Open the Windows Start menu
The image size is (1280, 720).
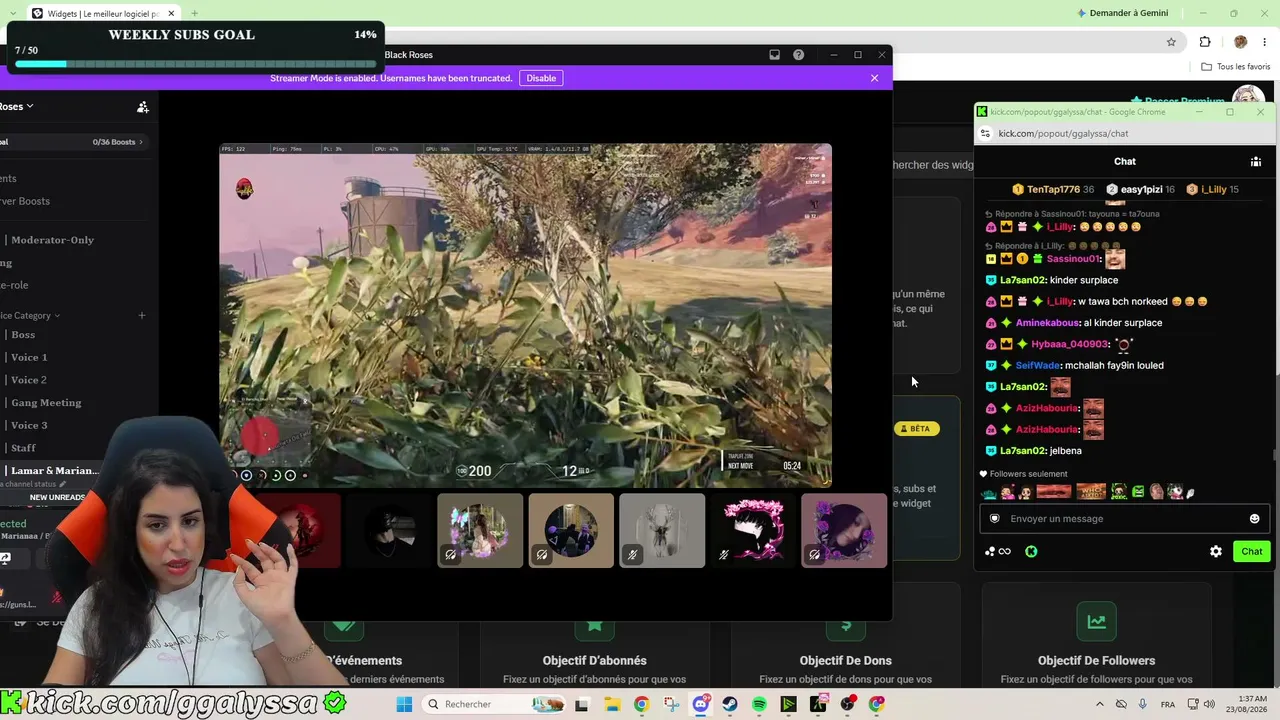click(x=404, y=705)
